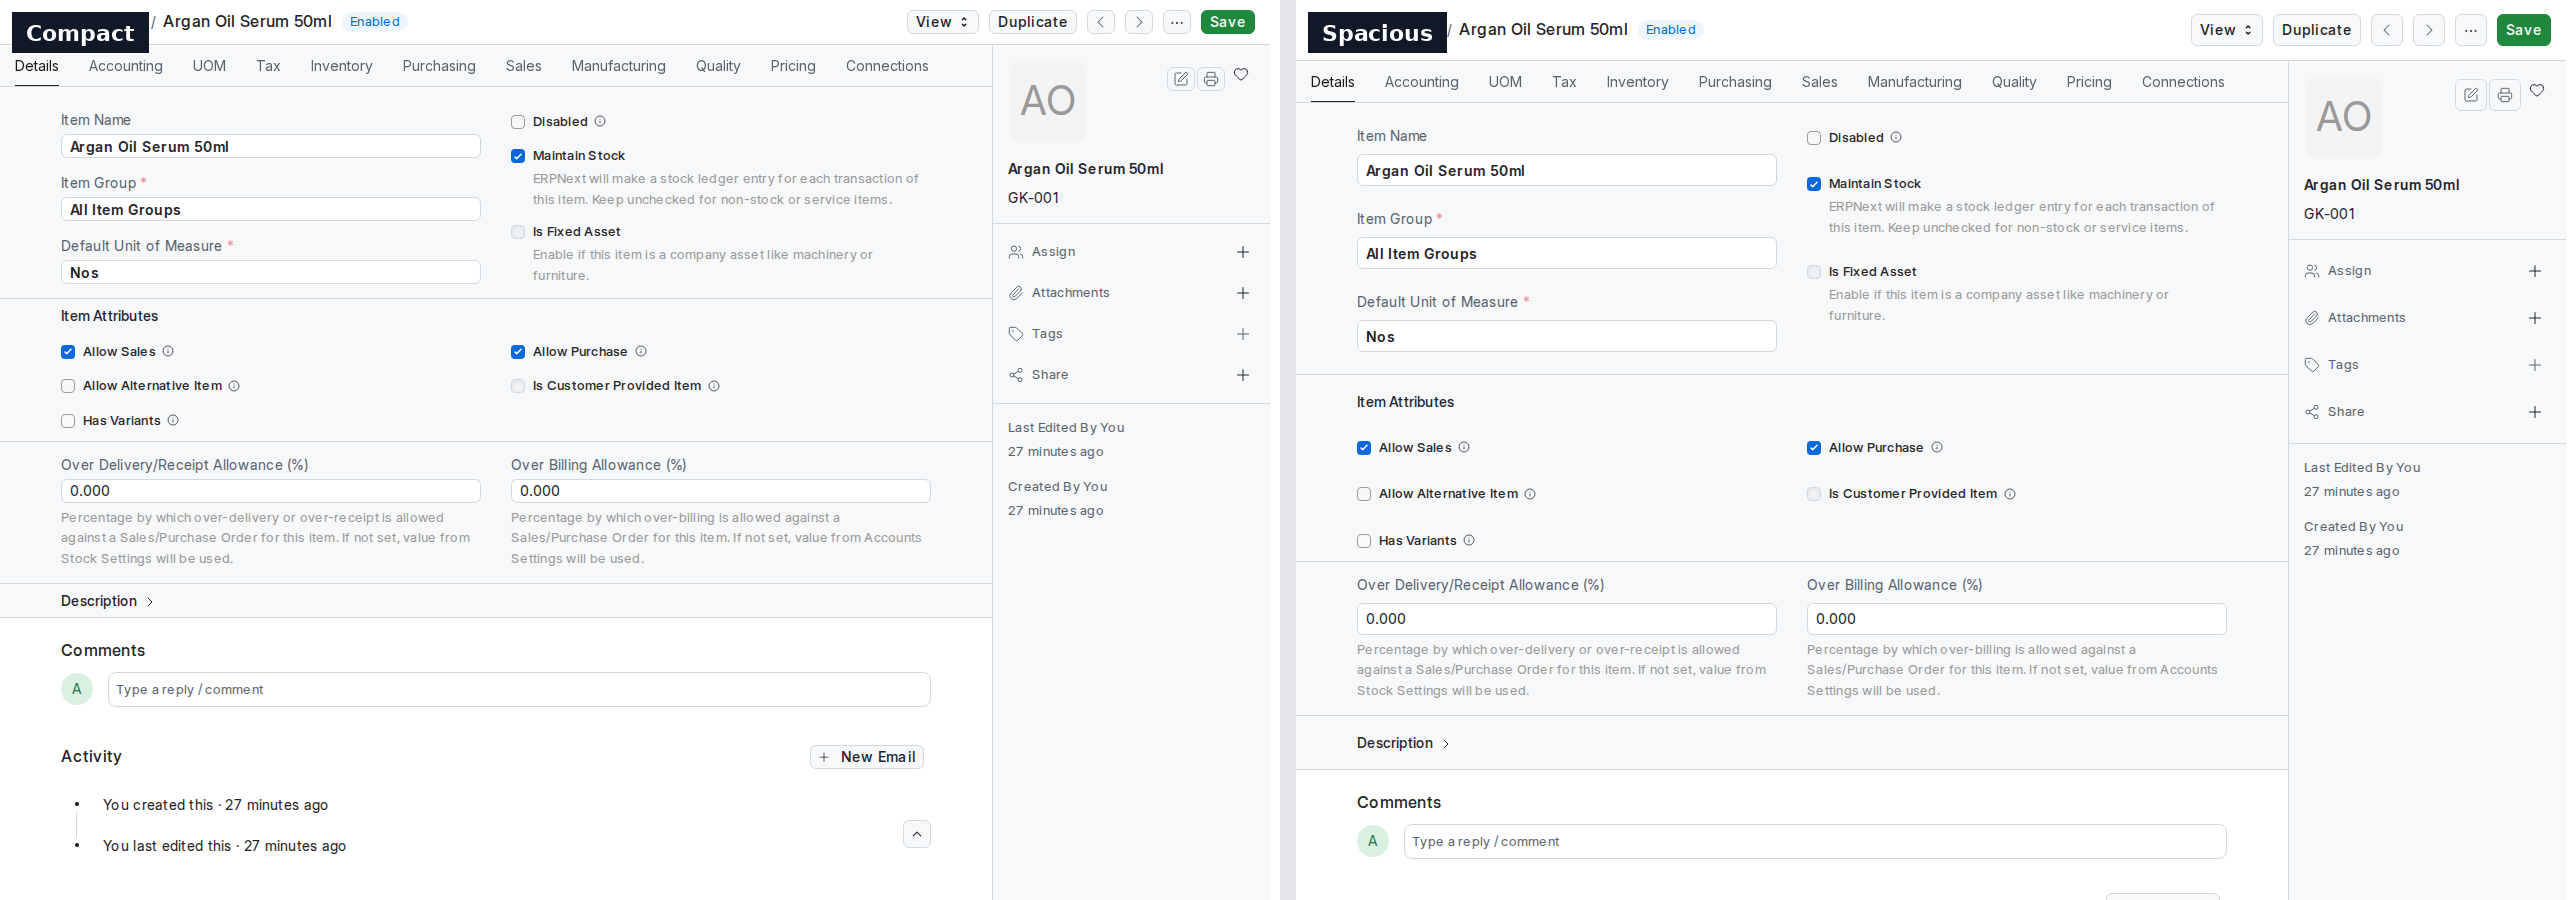The height and width of the screenshot is (900, 2576).
Task: Go to next record in Compact view
Action: tap(1139, 22)
